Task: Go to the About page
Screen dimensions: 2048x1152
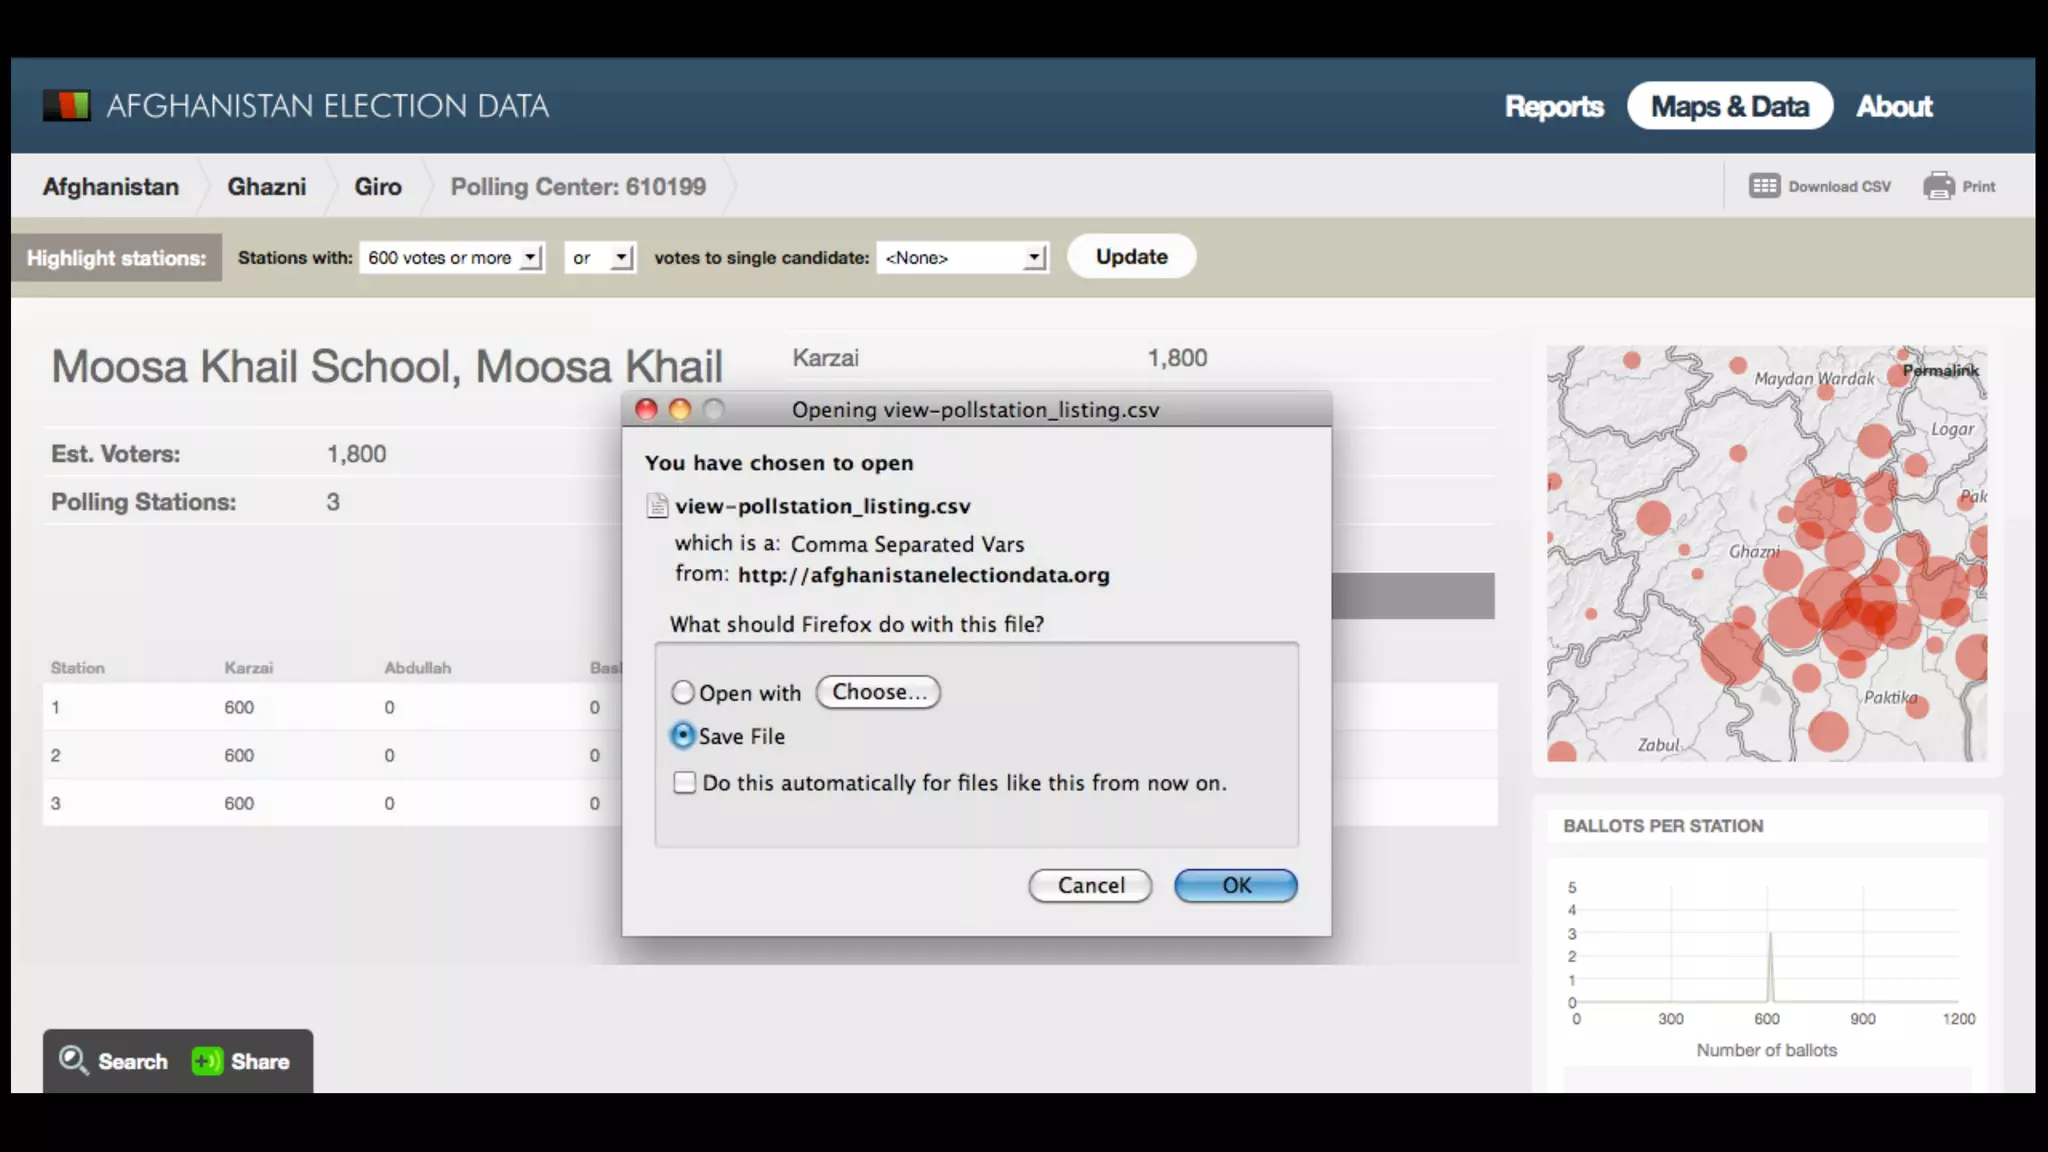Action: (x=1894, y=106)
